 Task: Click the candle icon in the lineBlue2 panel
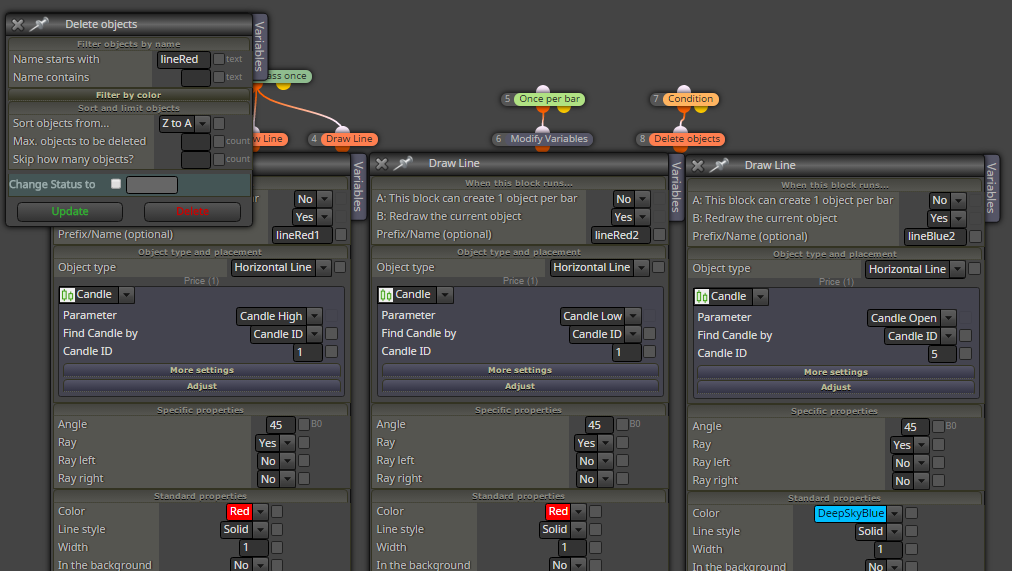(702, 297)
